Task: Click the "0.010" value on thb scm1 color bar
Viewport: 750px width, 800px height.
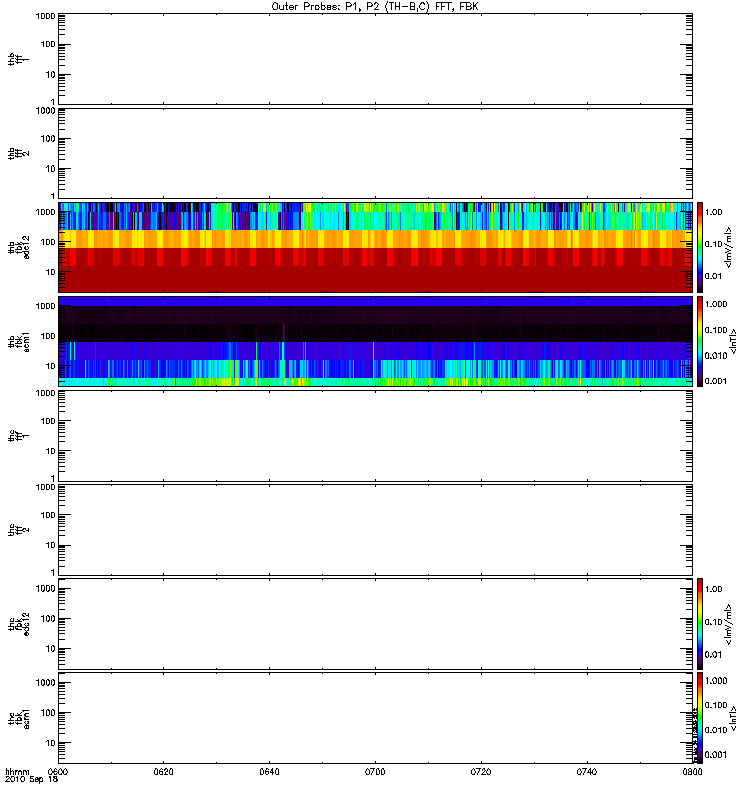Action: (716, 356)
